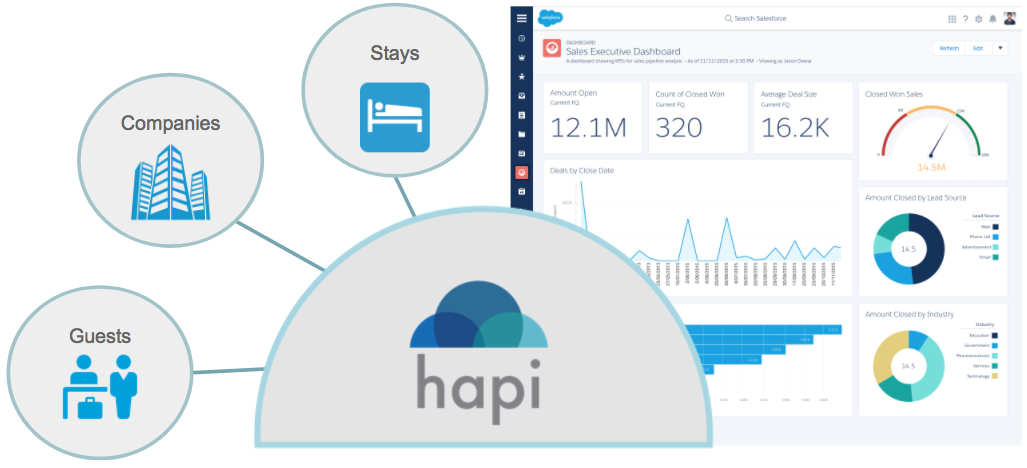Select the star person icon in the sidebar

(521, 77)
